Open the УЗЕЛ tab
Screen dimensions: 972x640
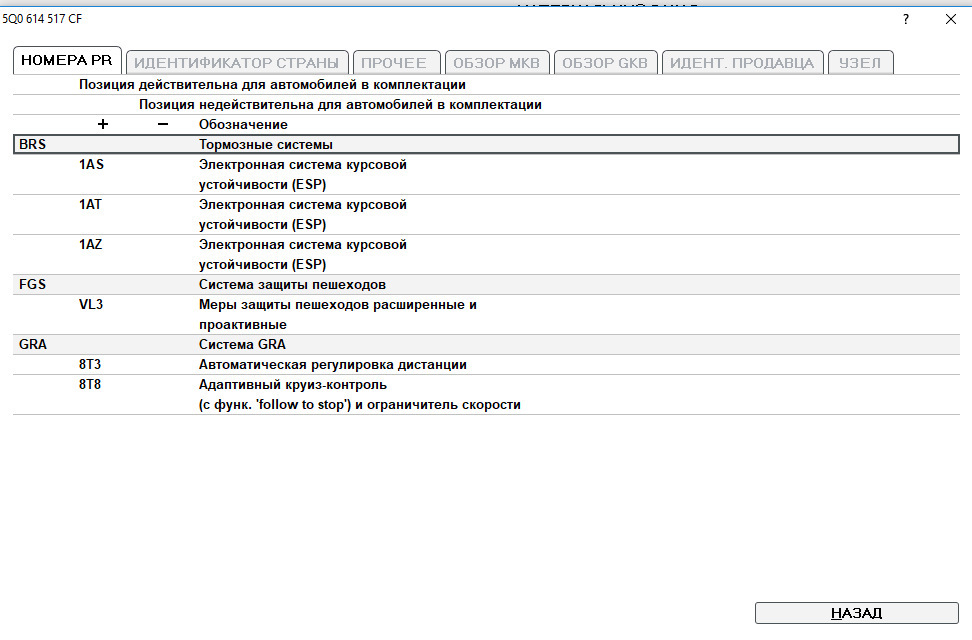tap(860, 61)
